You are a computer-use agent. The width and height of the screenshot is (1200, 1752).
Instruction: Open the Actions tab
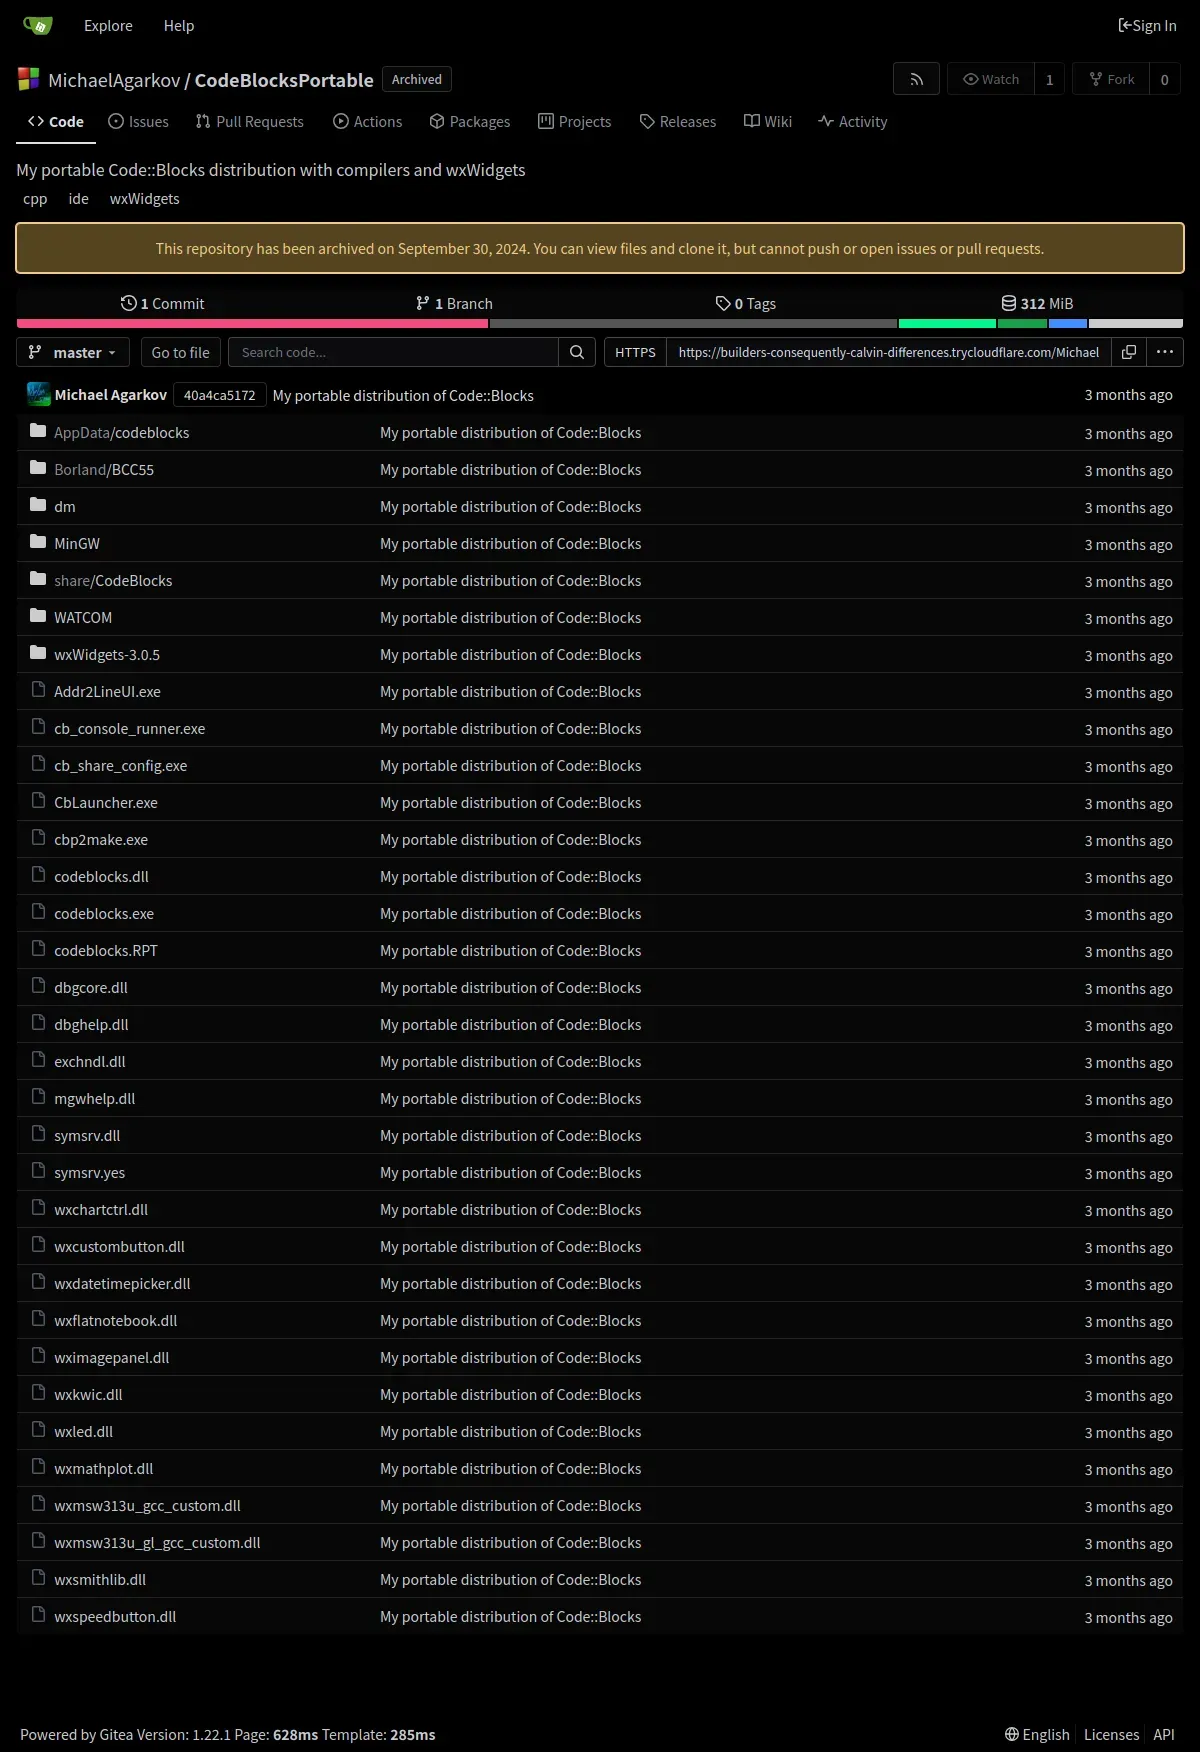click(367, 122)
